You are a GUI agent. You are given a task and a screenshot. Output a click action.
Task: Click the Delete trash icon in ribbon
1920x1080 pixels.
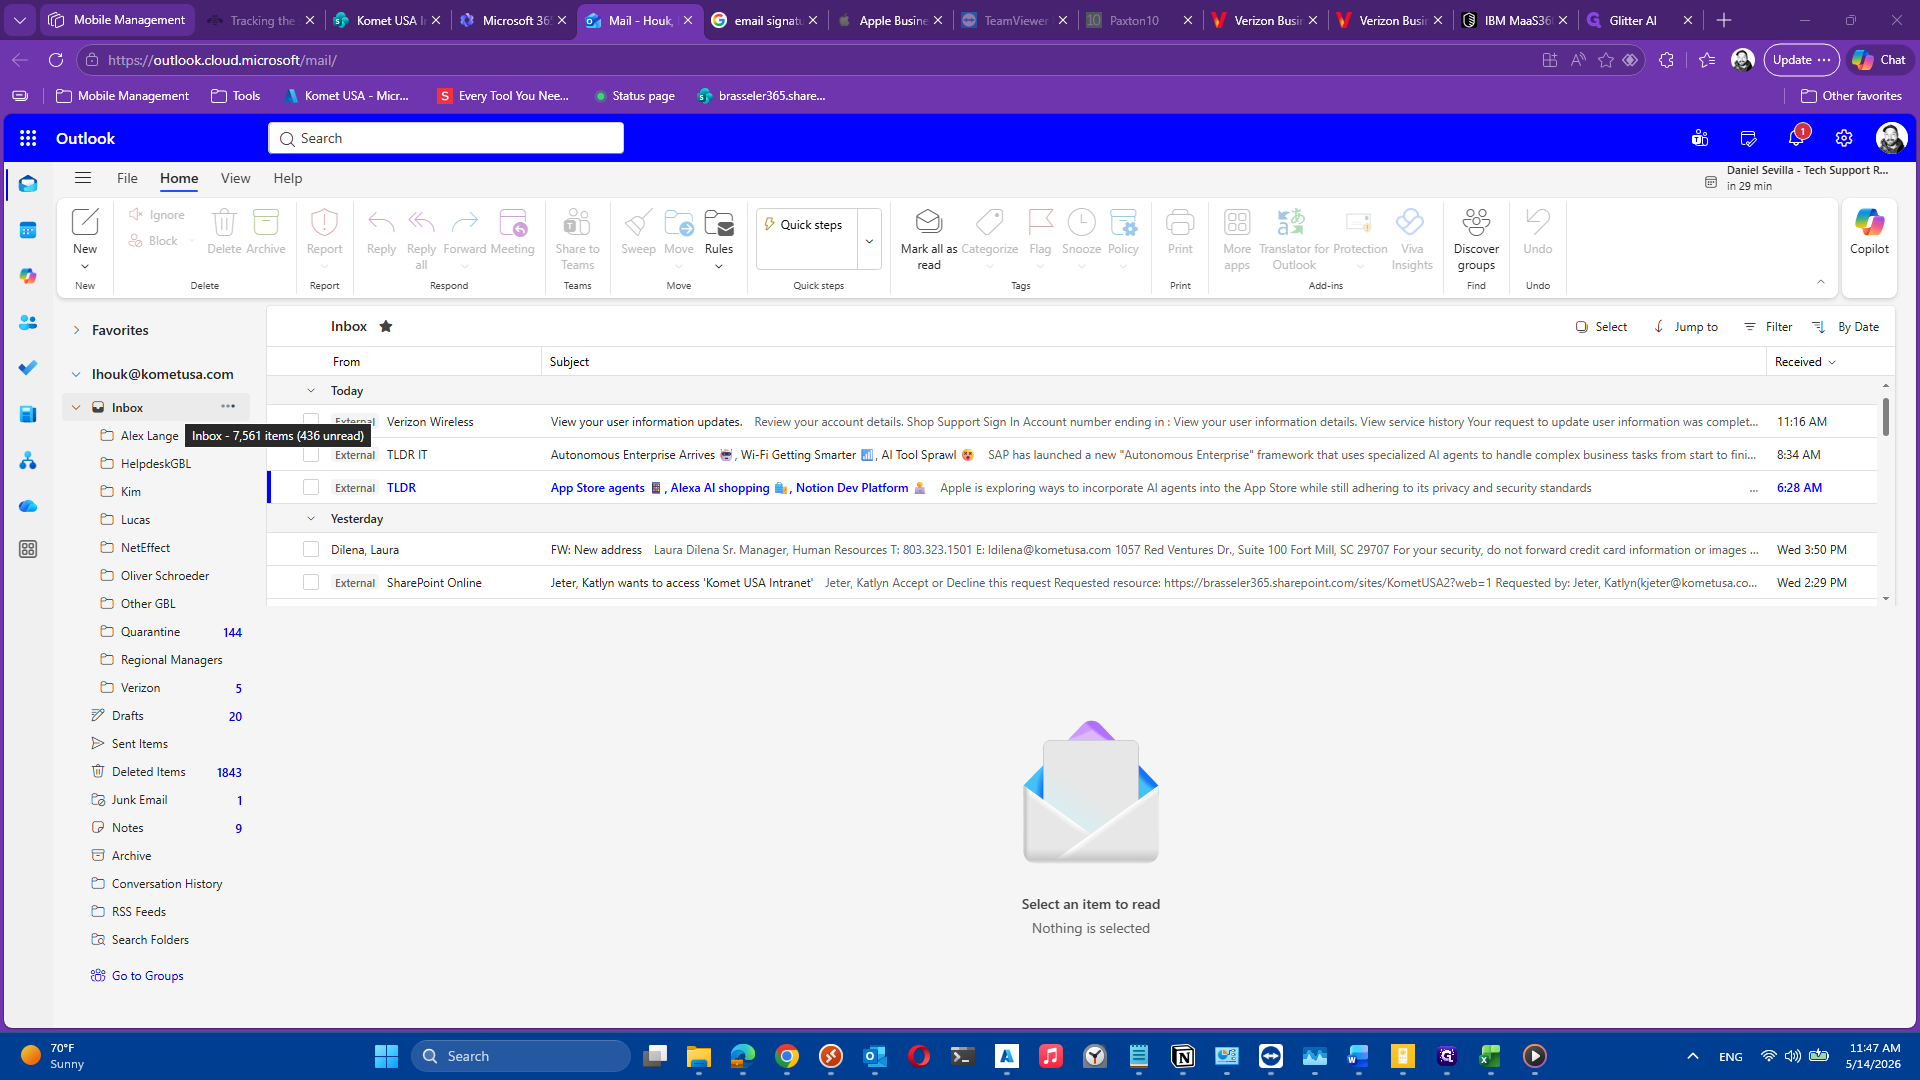click(x=224, y=222)
